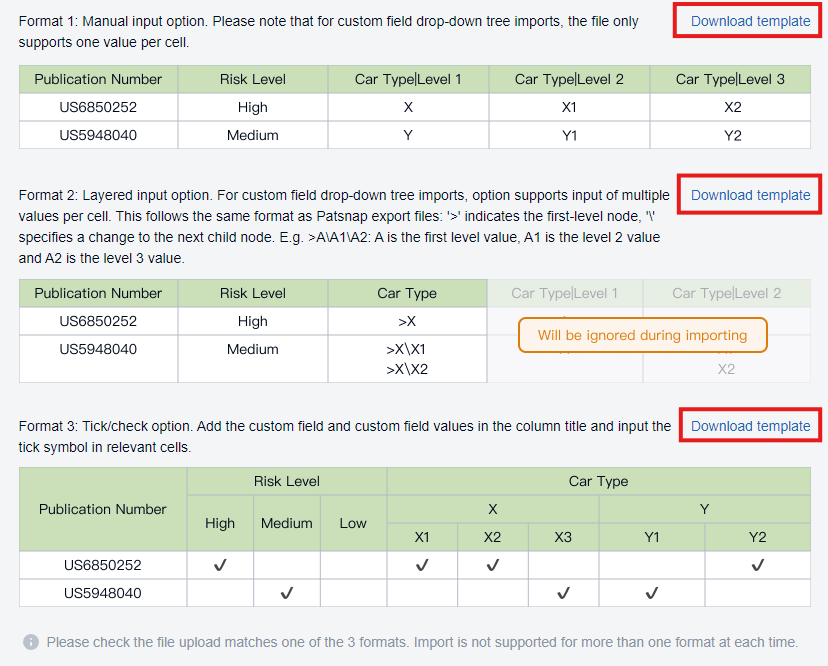Tick the empty High cell for US5948040
Screen dimensions: 828x666
coord(220,593)
